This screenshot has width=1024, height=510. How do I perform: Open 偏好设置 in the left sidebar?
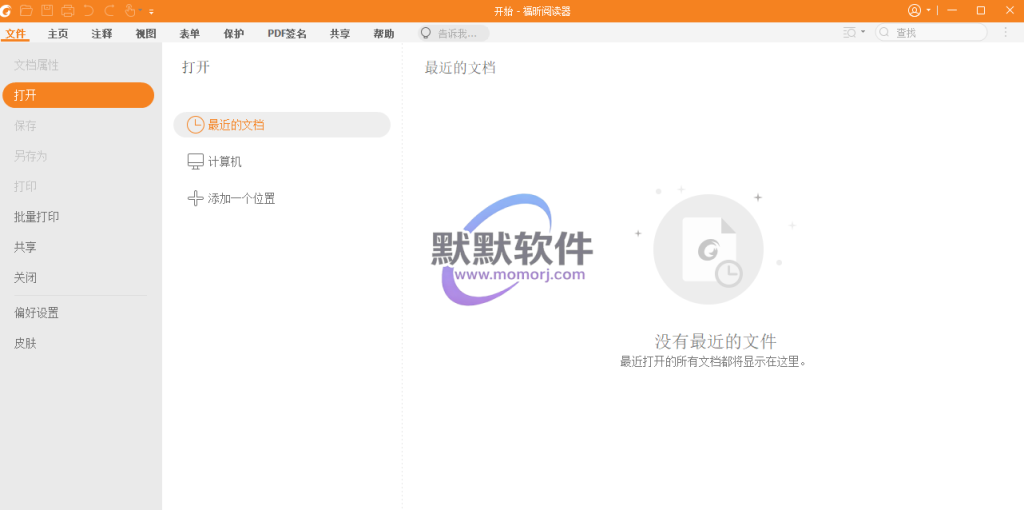(x=36, y=312)
